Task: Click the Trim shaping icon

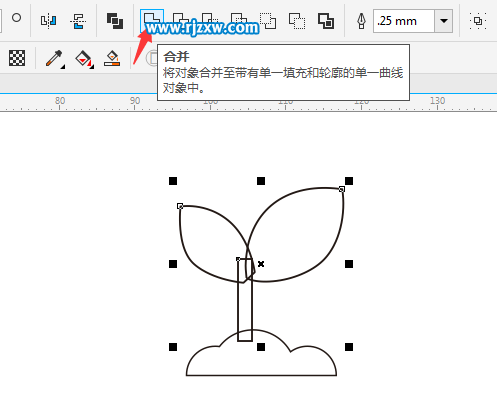Action: coord(181,21)
